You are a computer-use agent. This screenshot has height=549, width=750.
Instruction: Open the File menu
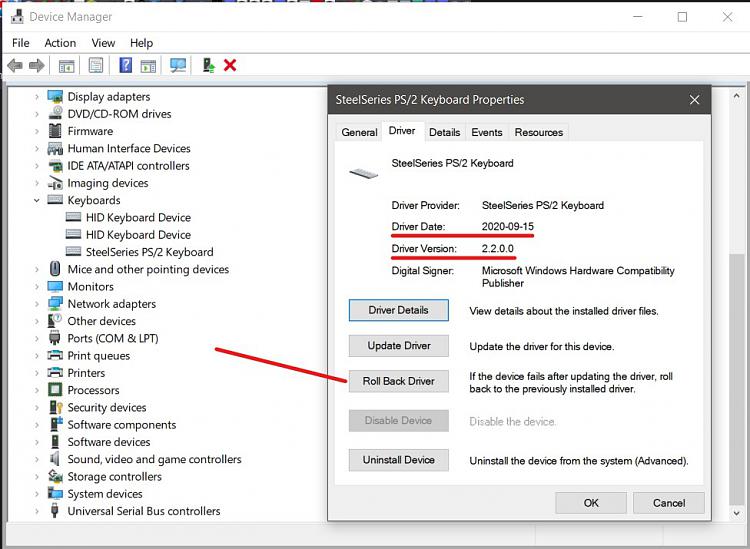[21, 43]
